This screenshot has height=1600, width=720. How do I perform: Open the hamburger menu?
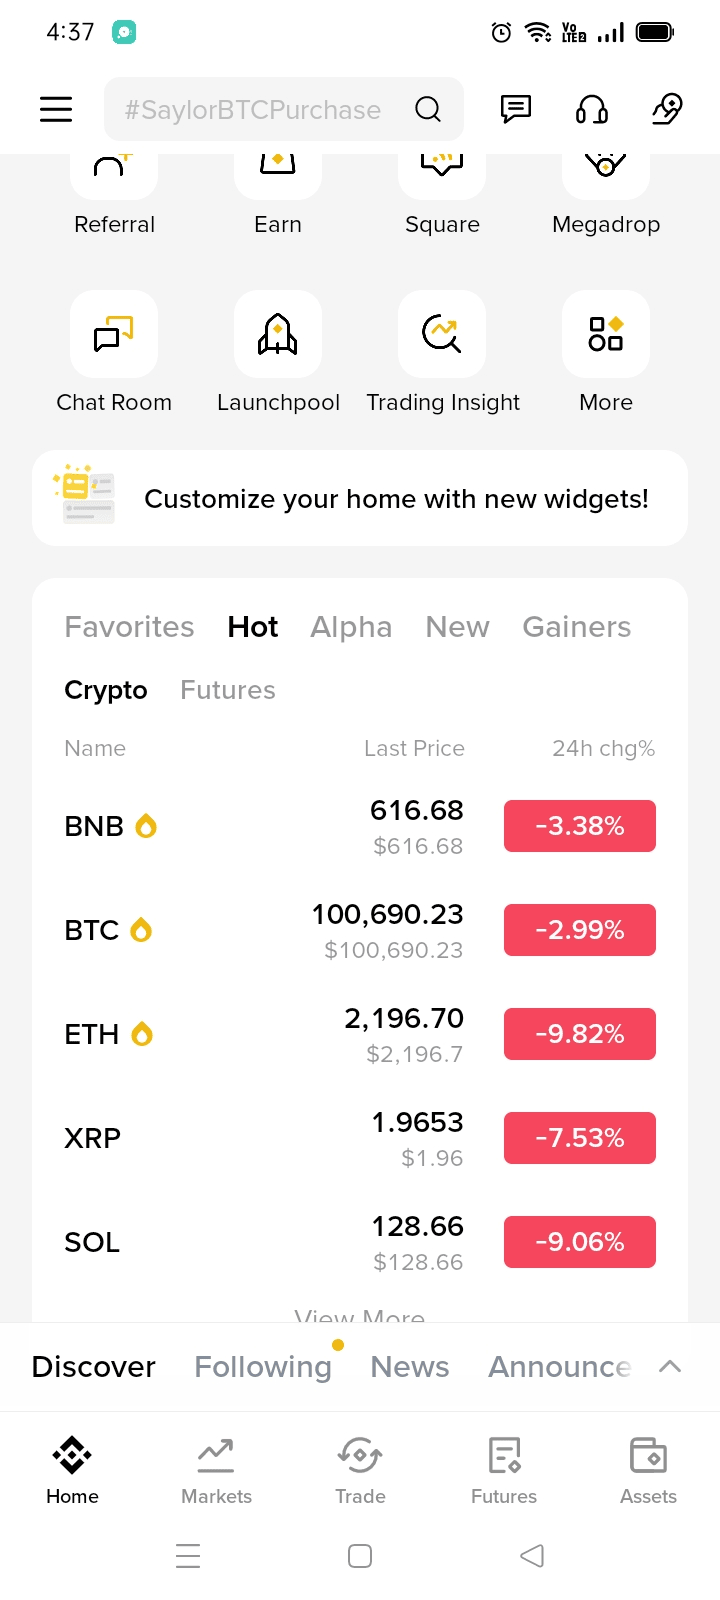(56, 109)
